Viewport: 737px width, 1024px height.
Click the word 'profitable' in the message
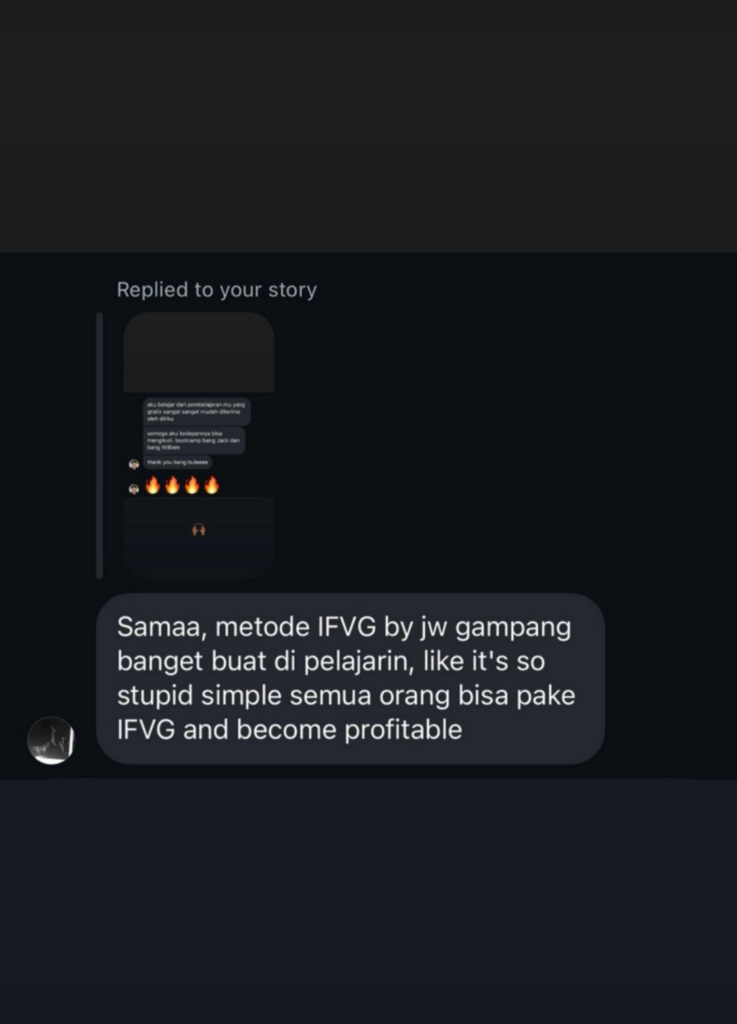403,729
